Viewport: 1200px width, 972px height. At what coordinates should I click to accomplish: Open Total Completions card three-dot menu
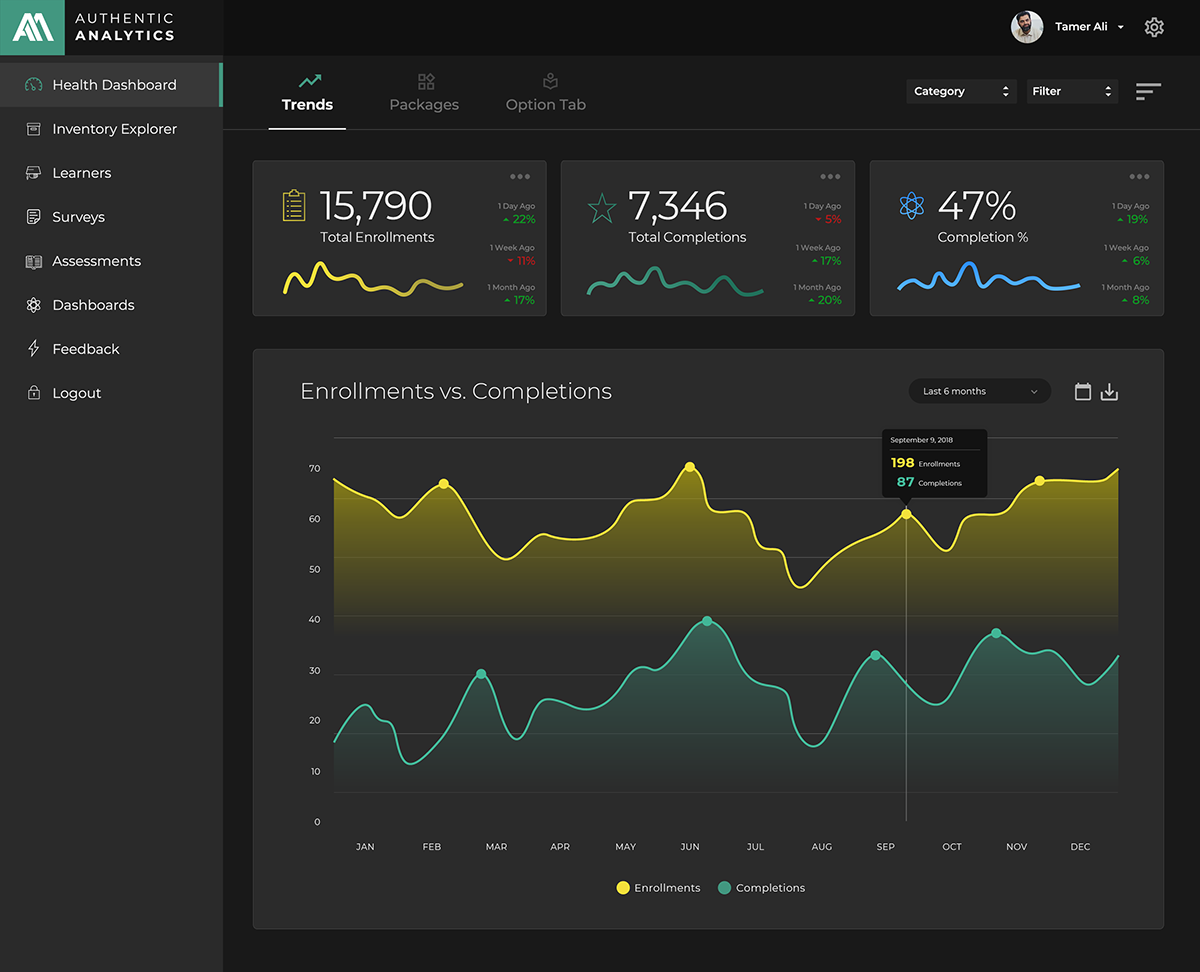point(830,177)
